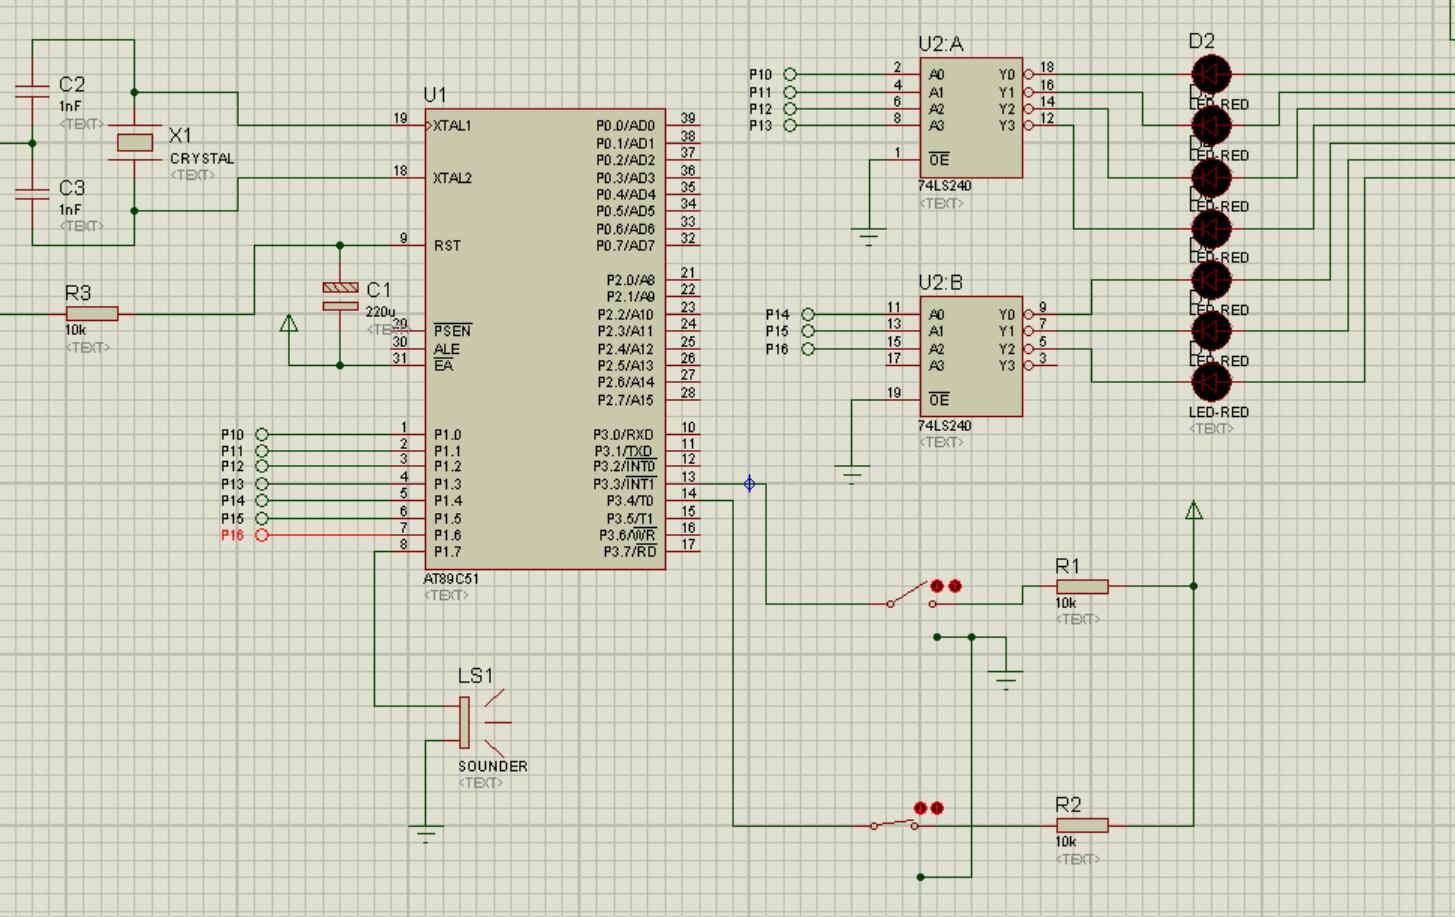Click the P3.3/INT1 pin label
This screenshot has height=917, width=1455.
[624, 485]
